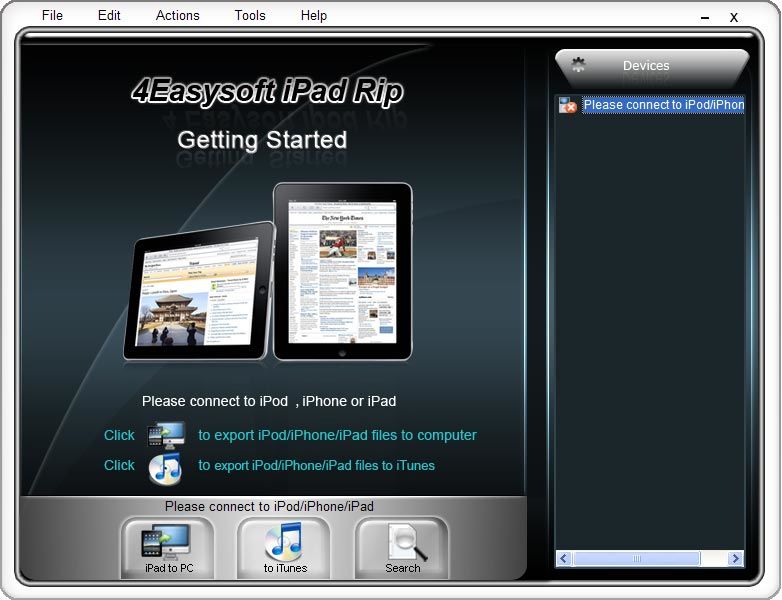Click the horizontal scrollbar thumb in Devices
The height and width of the screenshot is (600, 782).
click(x=636, y=558)
